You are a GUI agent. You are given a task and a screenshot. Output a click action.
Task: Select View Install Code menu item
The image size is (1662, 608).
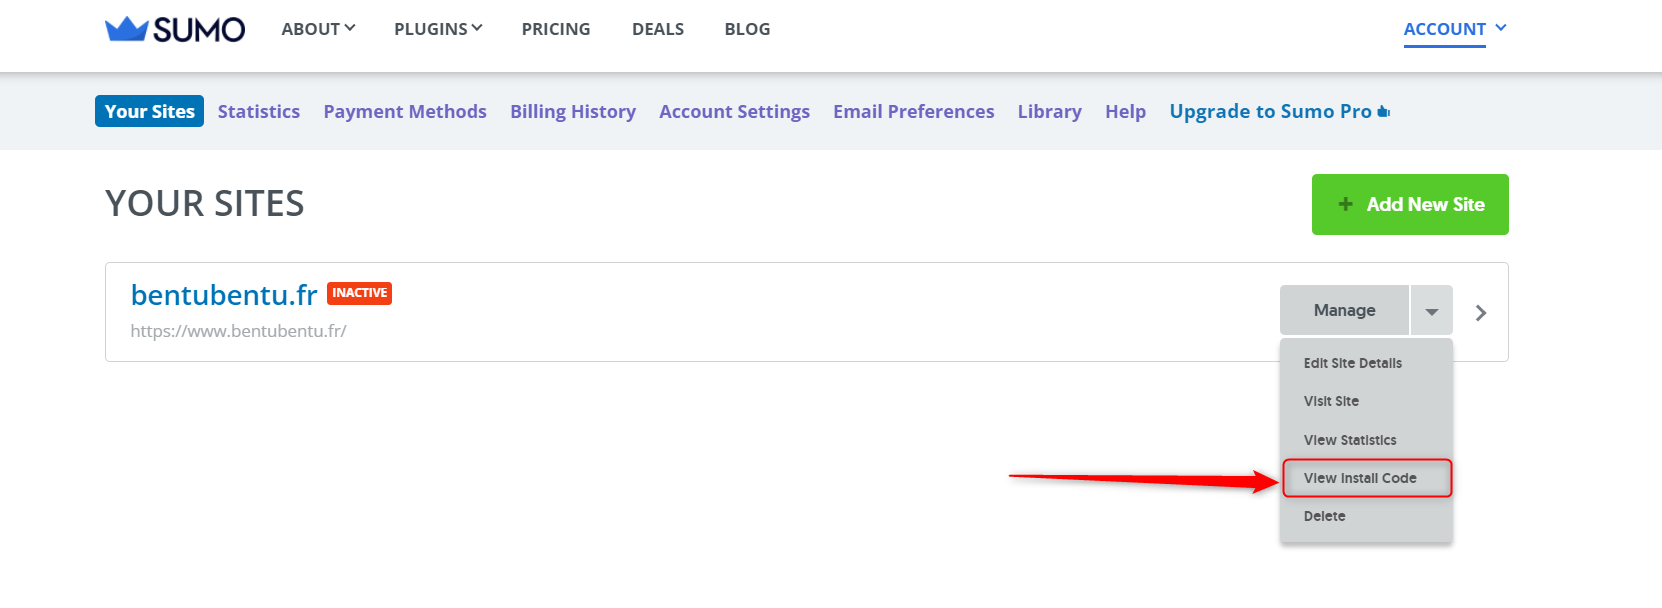pos(1366,478)
